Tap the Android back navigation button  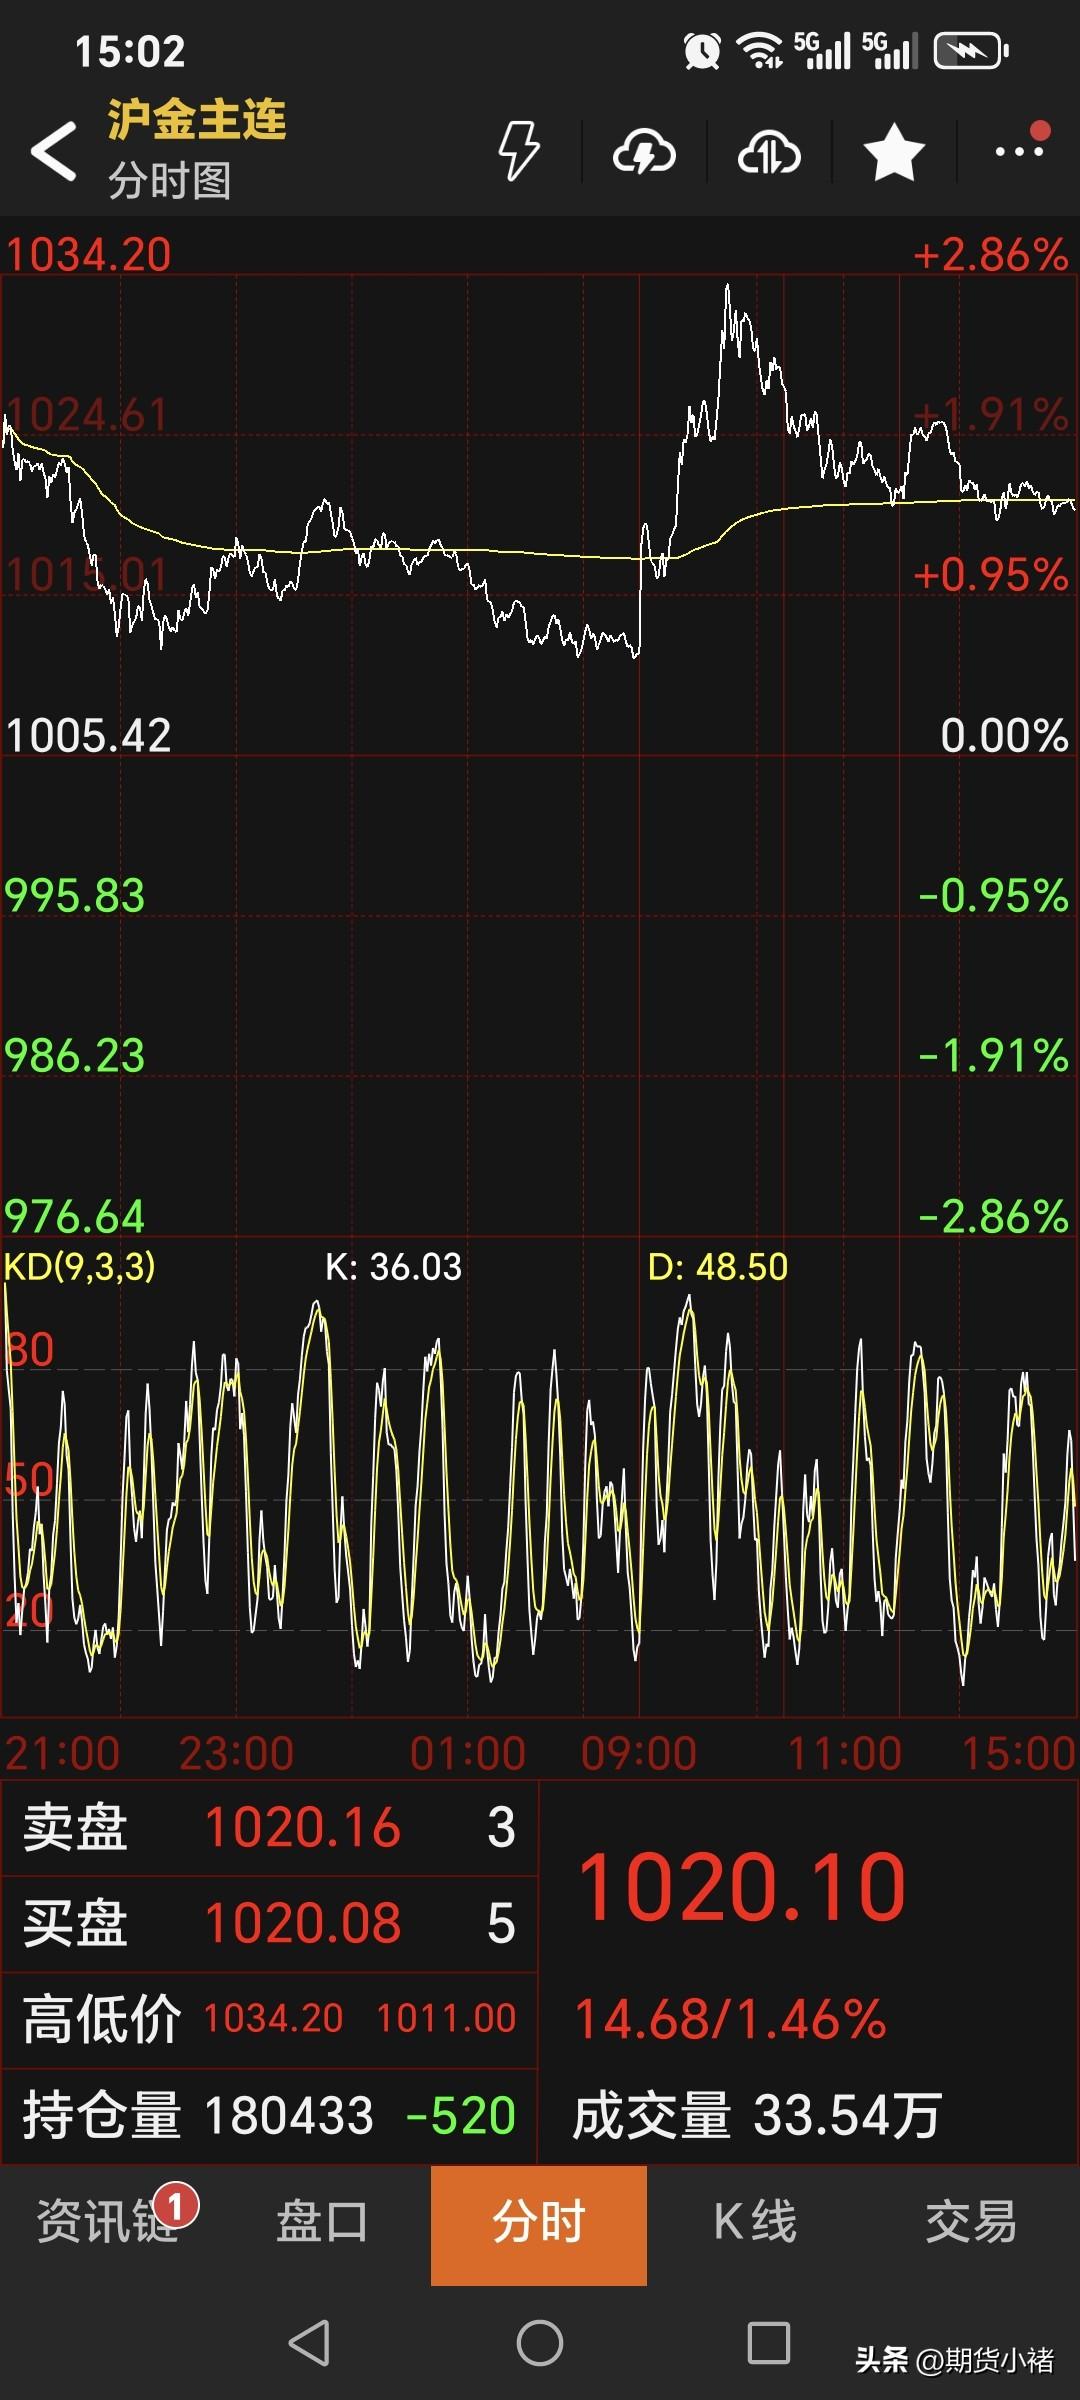coord(309,2343)
